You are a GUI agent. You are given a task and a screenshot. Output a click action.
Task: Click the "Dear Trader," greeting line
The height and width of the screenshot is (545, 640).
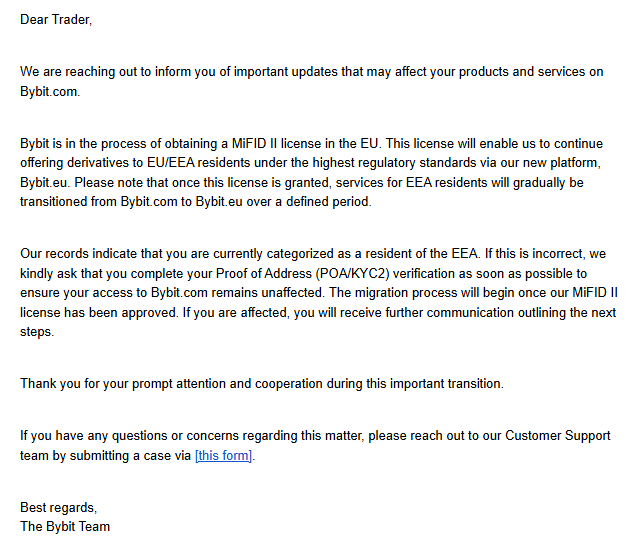[x=56, y=19]
